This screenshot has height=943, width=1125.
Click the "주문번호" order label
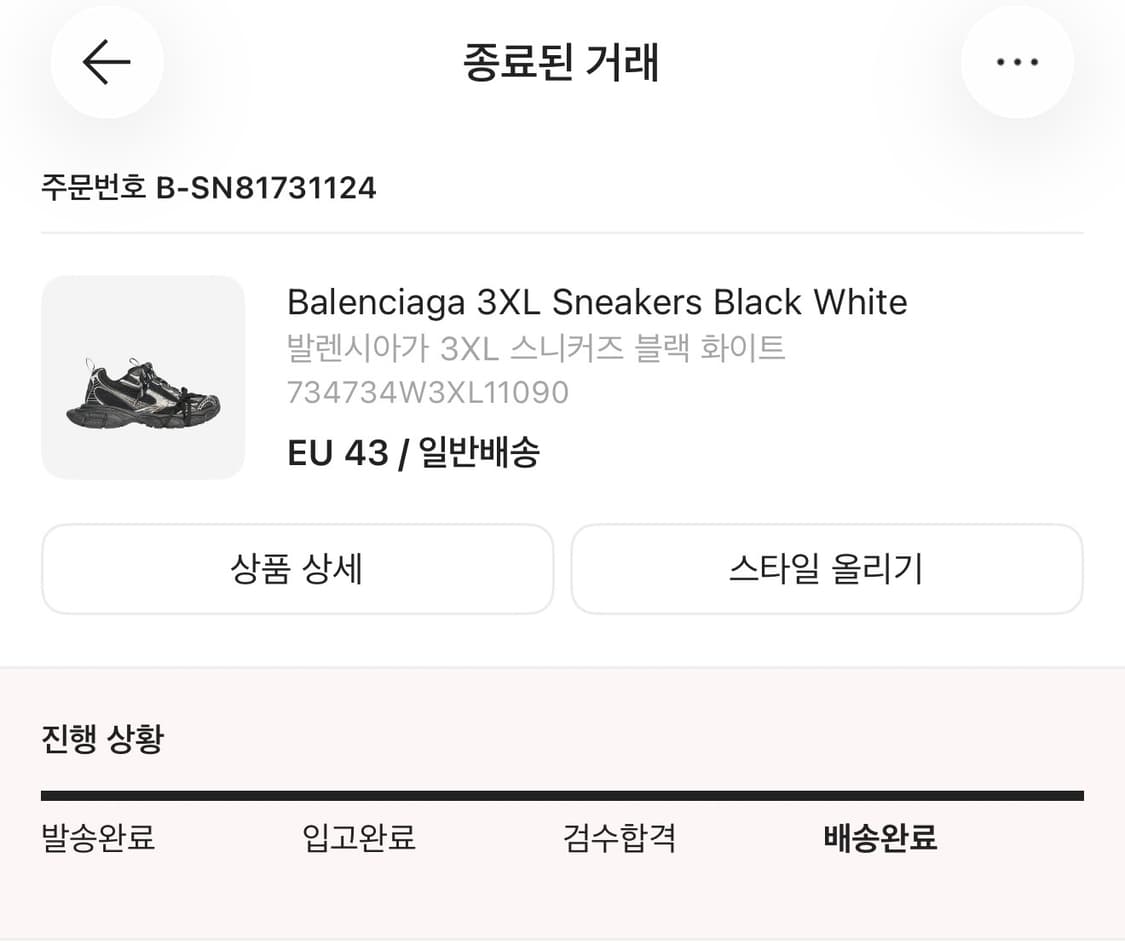[x=94, y=187]
